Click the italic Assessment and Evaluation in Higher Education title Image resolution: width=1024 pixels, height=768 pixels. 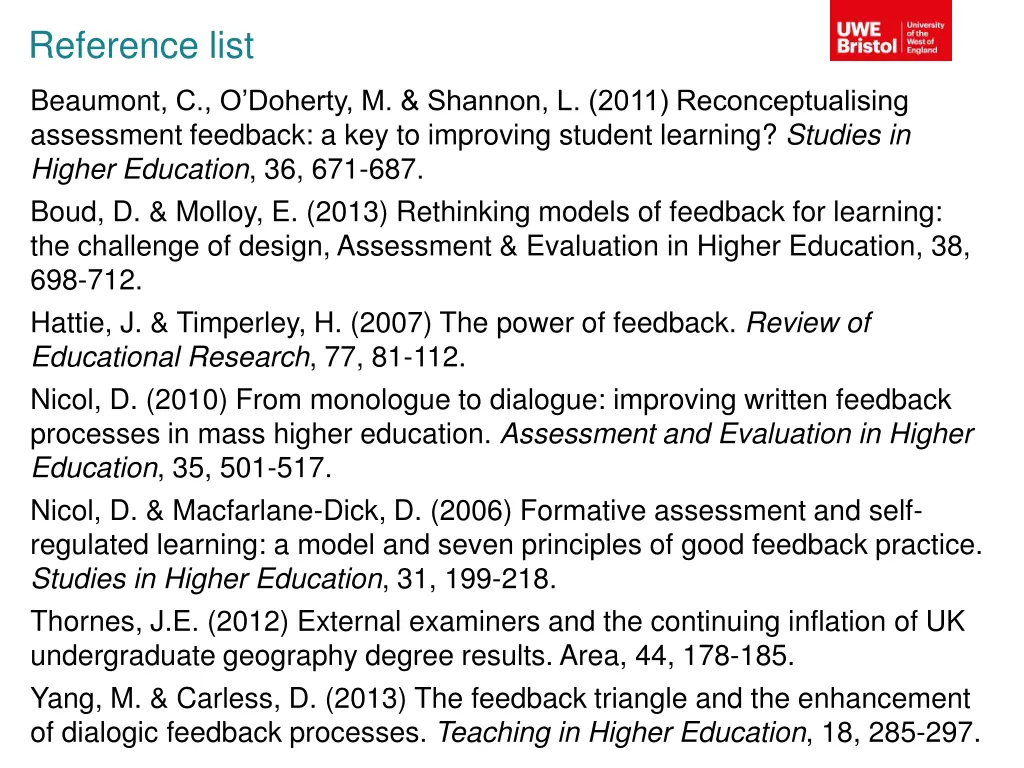click(x=502, y=451)
